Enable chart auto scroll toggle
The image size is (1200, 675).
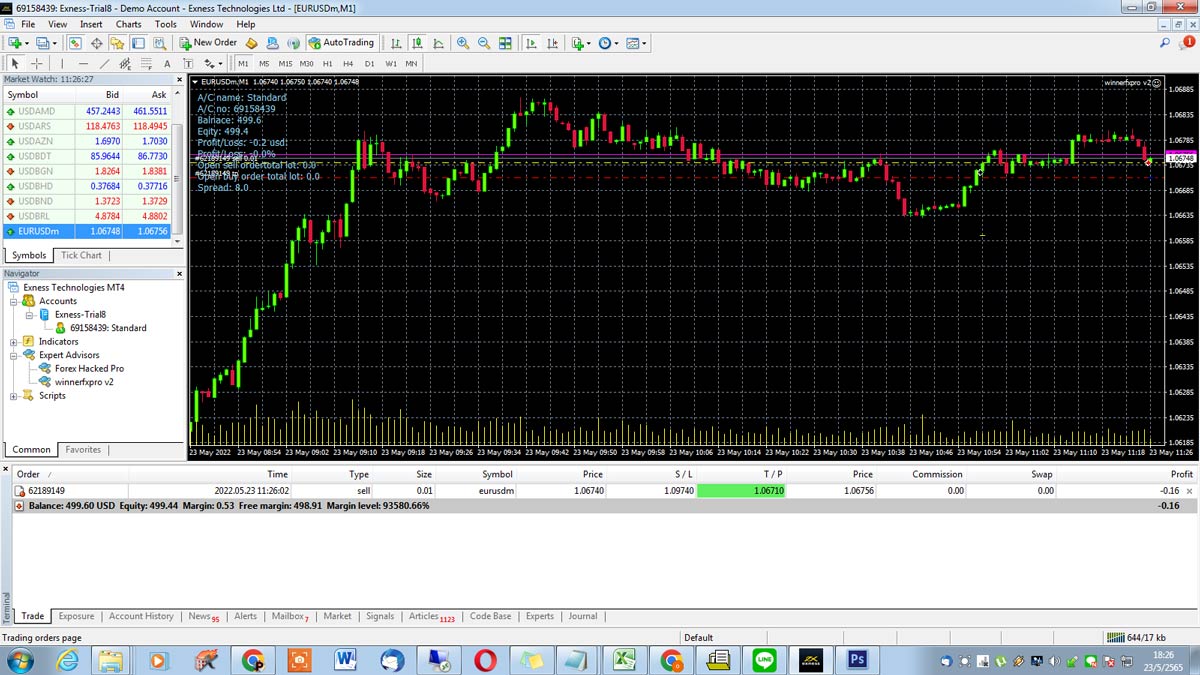(x=530, y=43)
